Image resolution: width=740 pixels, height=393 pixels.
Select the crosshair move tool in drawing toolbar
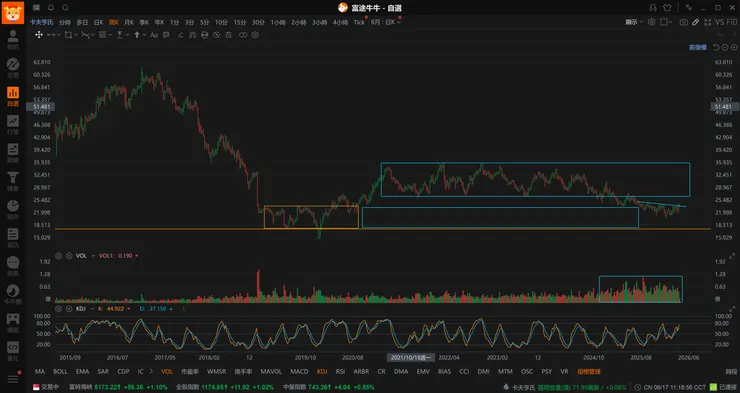click(x=39, y=35)
